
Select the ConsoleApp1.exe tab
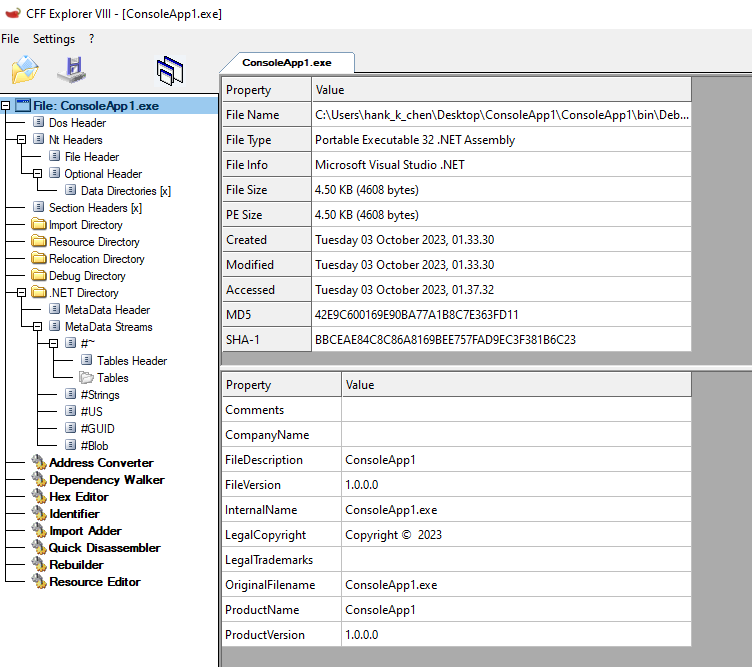pos(287,63)
